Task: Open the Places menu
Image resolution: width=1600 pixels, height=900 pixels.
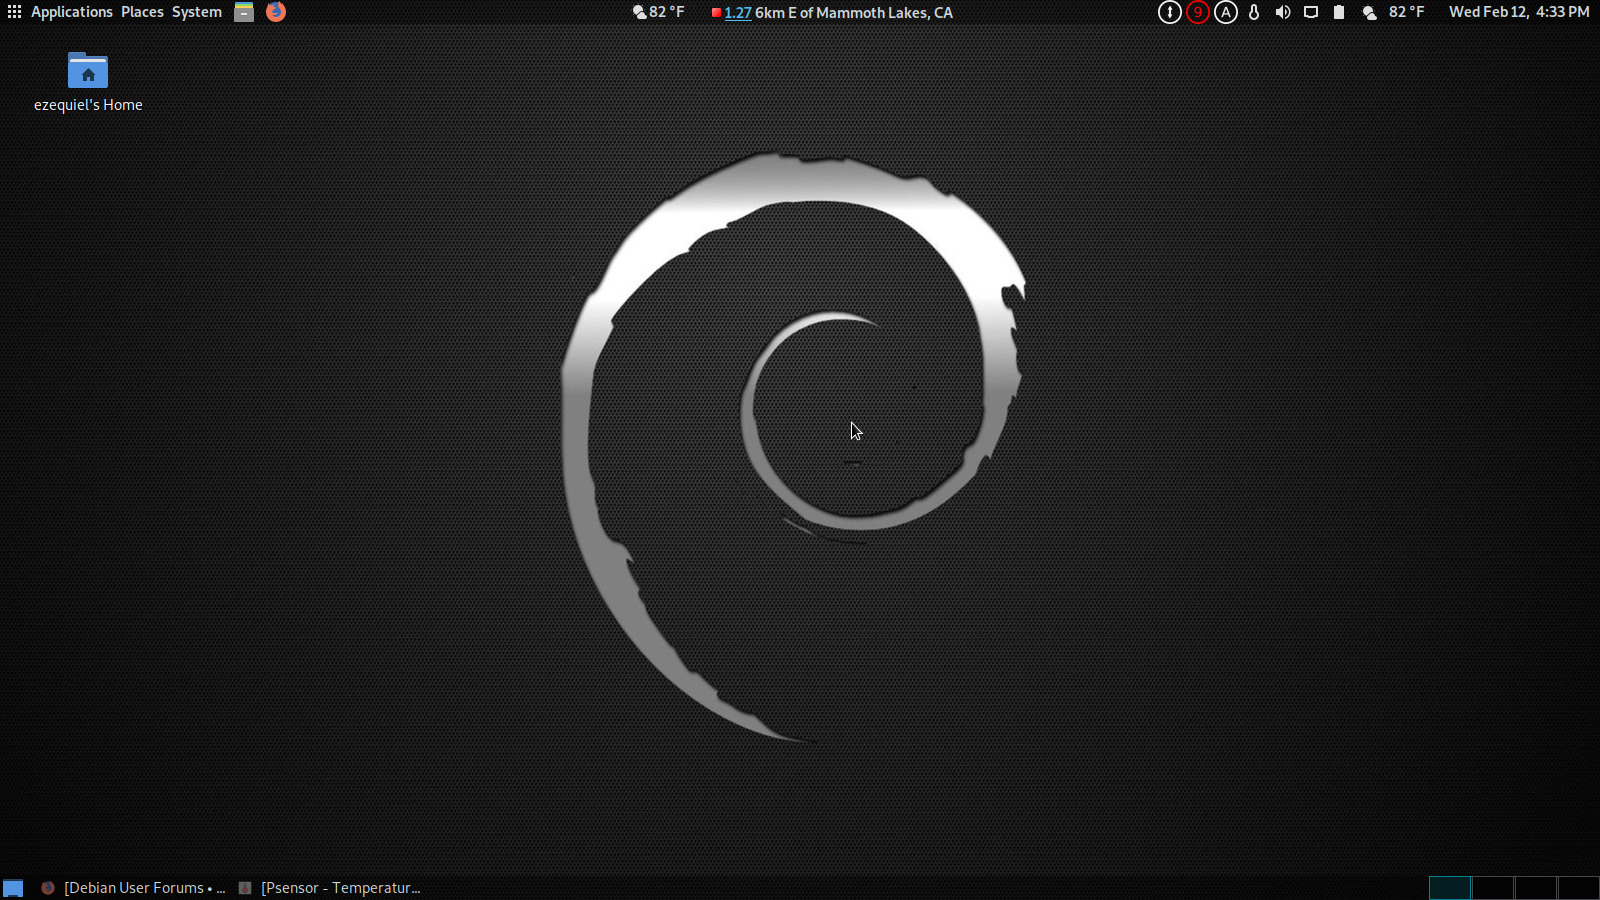Action: 142,12
